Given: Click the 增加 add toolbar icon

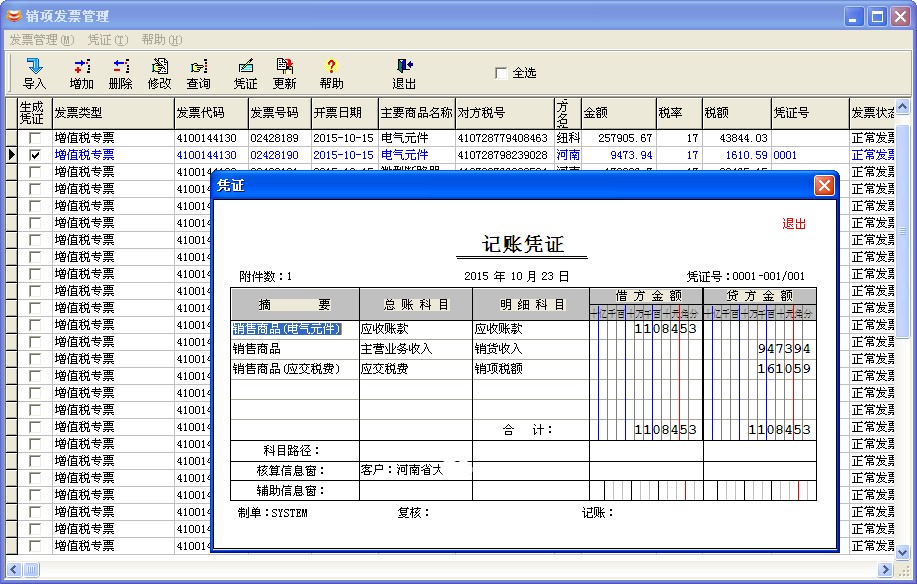Looking at the screenshot, I should coord(81,74).
